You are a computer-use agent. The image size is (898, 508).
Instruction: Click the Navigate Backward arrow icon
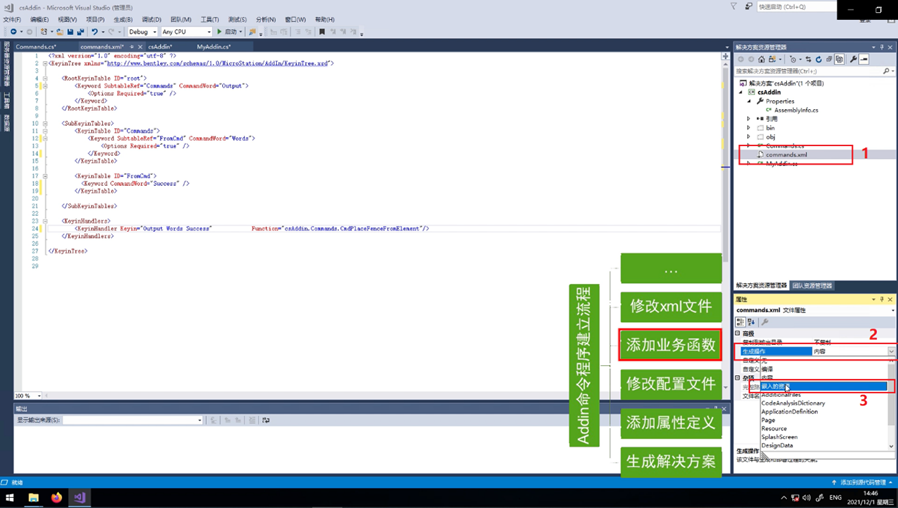pos(13,31)
